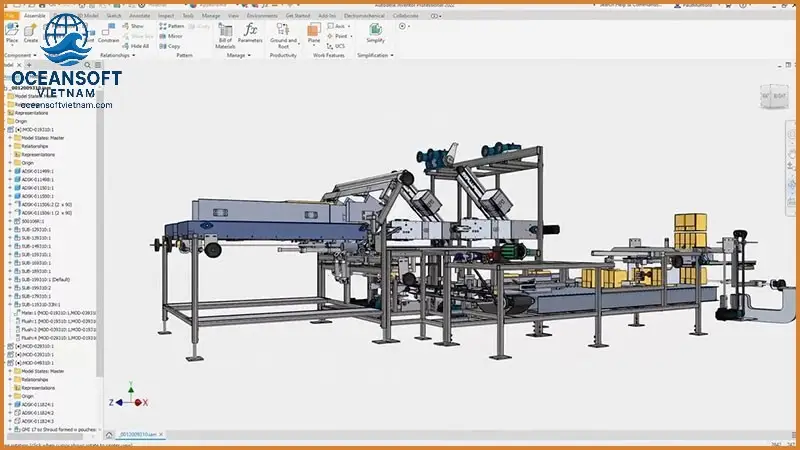Click the ViewCube in the viewport
The height and width of the screenshot is (450, 800).
773,97
